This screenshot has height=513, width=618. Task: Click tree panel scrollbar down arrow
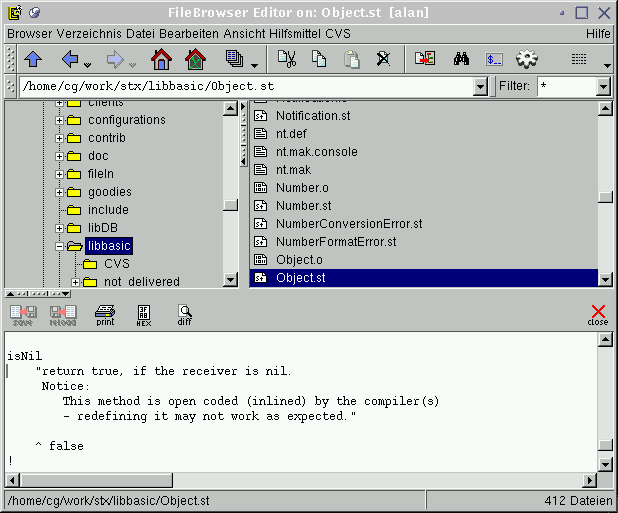pyautogui.click(x=230, y=280)
